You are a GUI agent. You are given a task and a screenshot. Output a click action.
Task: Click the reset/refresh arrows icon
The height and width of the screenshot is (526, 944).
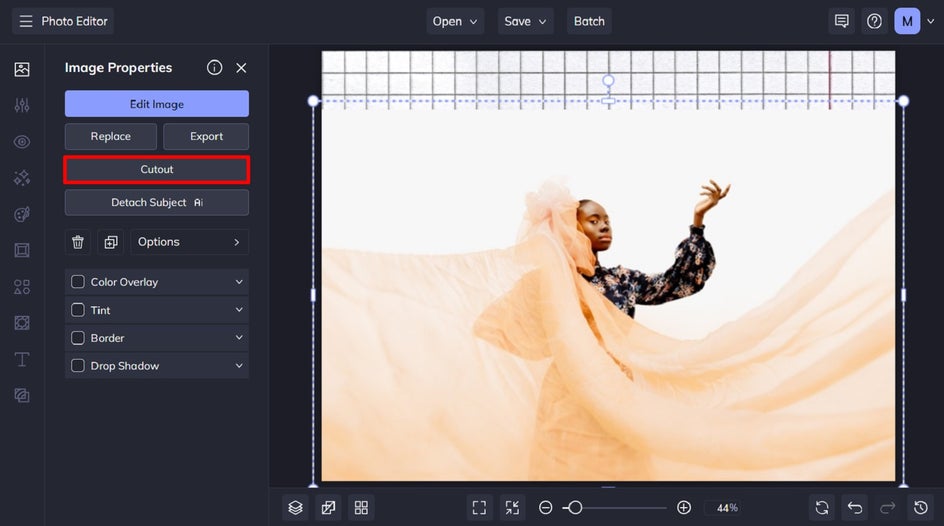(822, 508)
